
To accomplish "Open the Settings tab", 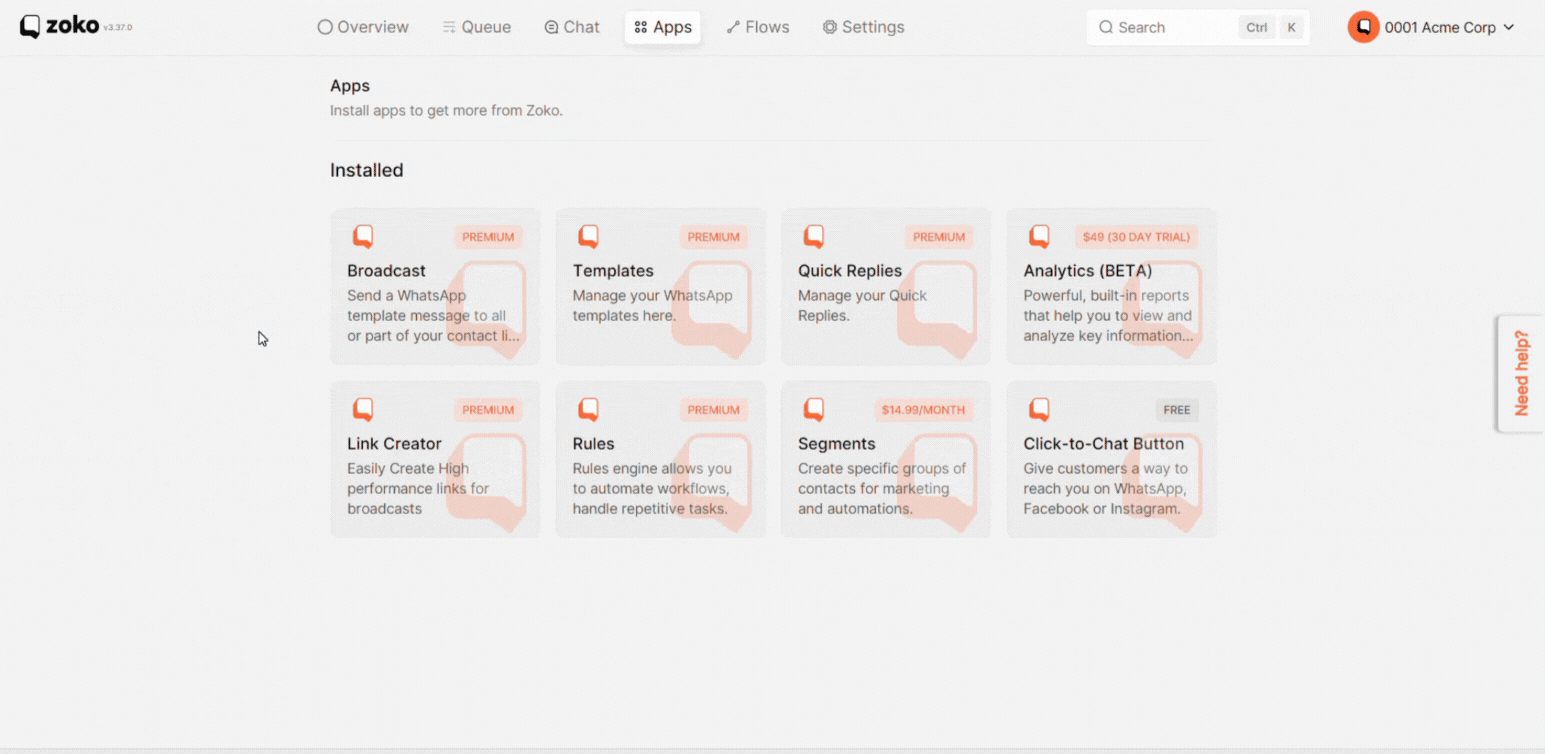I will 863,27.
